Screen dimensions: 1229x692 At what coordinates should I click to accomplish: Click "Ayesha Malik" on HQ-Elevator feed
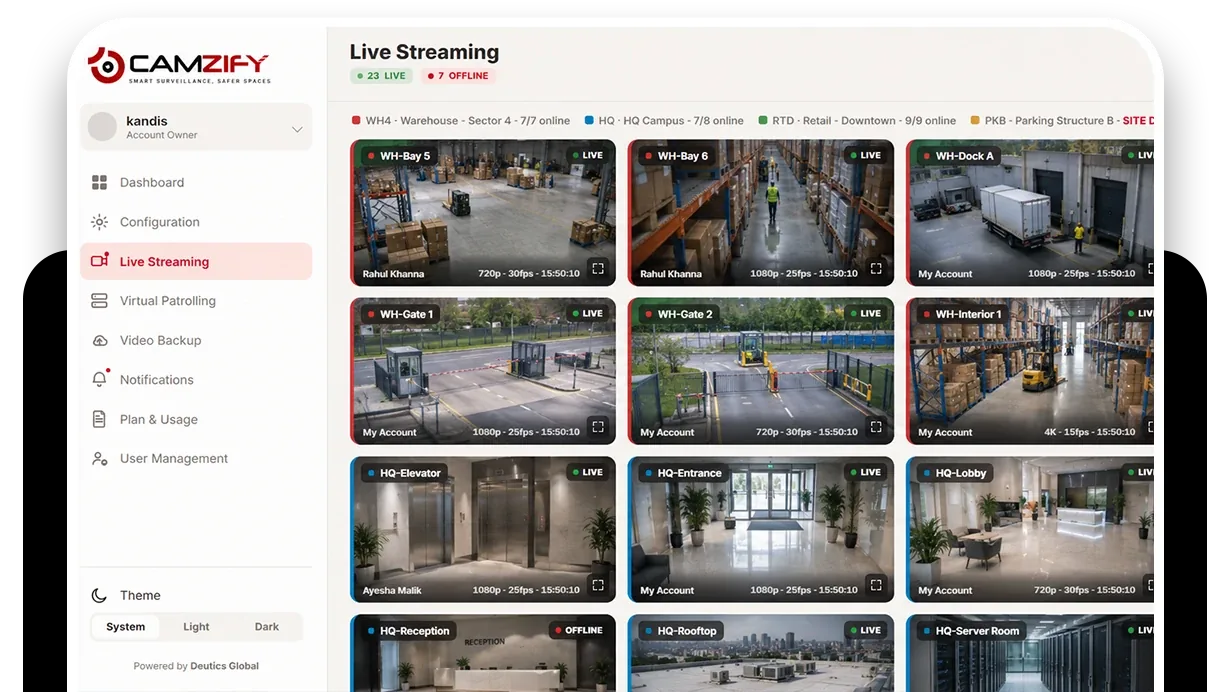point(392,591)
